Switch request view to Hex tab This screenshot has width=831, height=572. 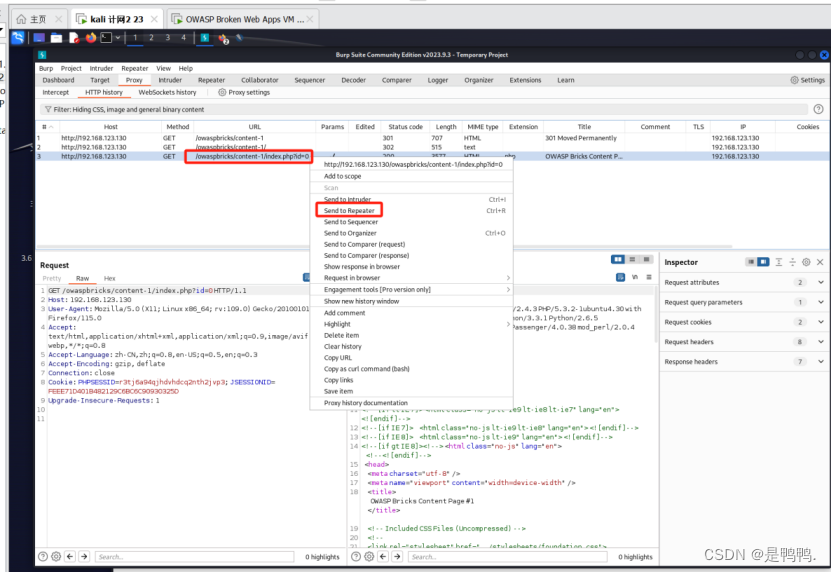[110, 278]
